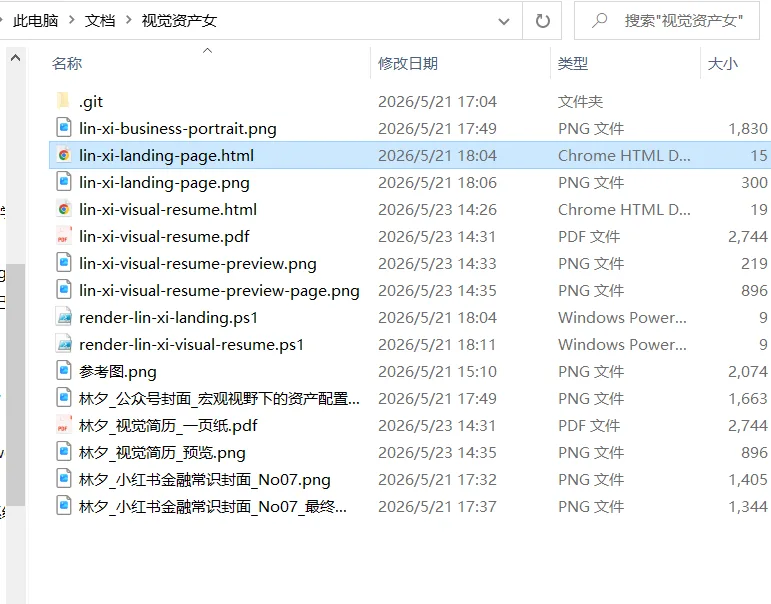Select the file name render-lin-xi-visual-resume.ps1
The image size is (771, 604).
(191, 345)
